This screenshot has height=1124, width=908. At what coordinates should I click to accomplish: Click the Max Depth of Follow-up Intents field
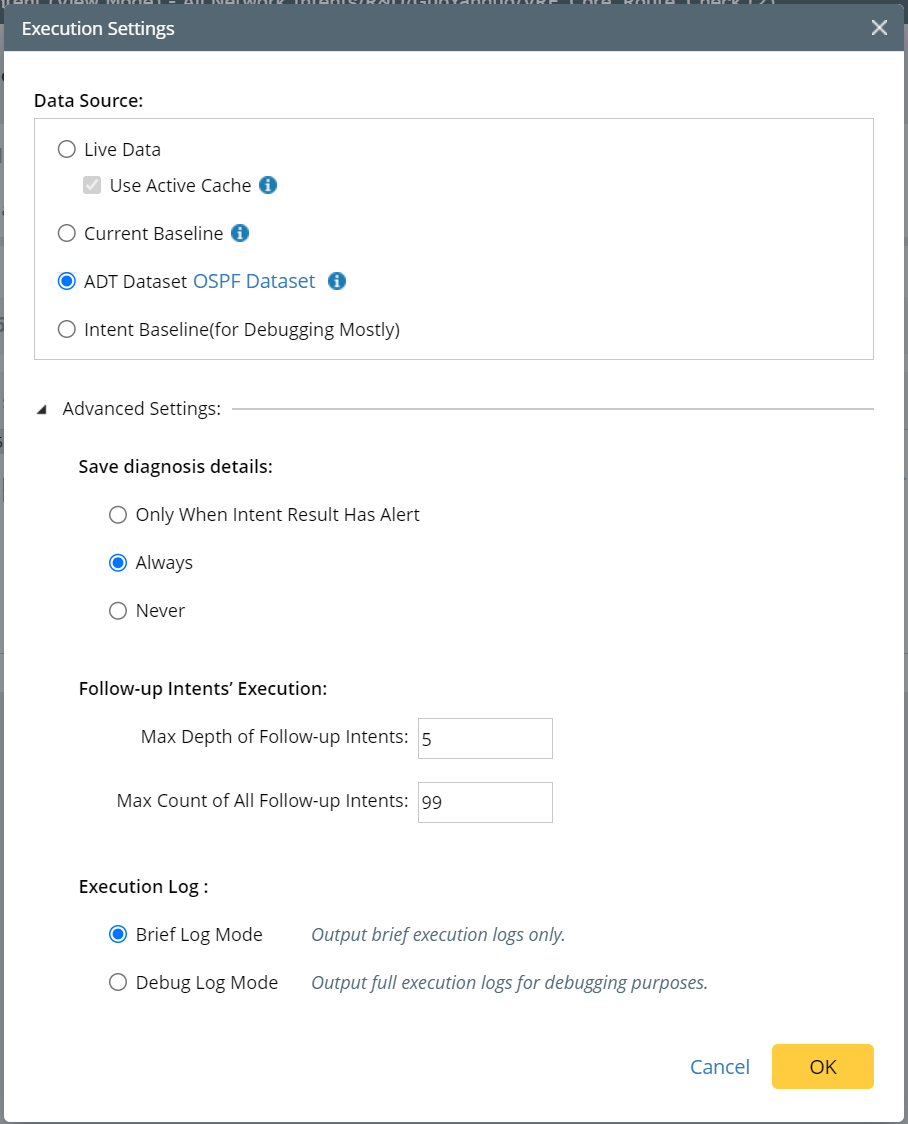click(485, 738)
